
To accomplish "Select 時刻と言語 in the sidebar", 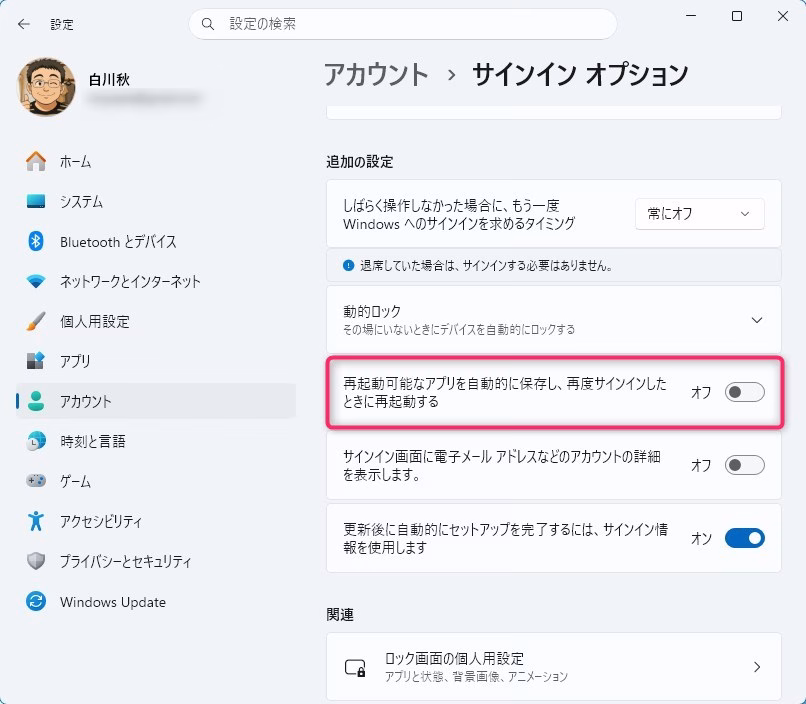I will click(92, 441).
